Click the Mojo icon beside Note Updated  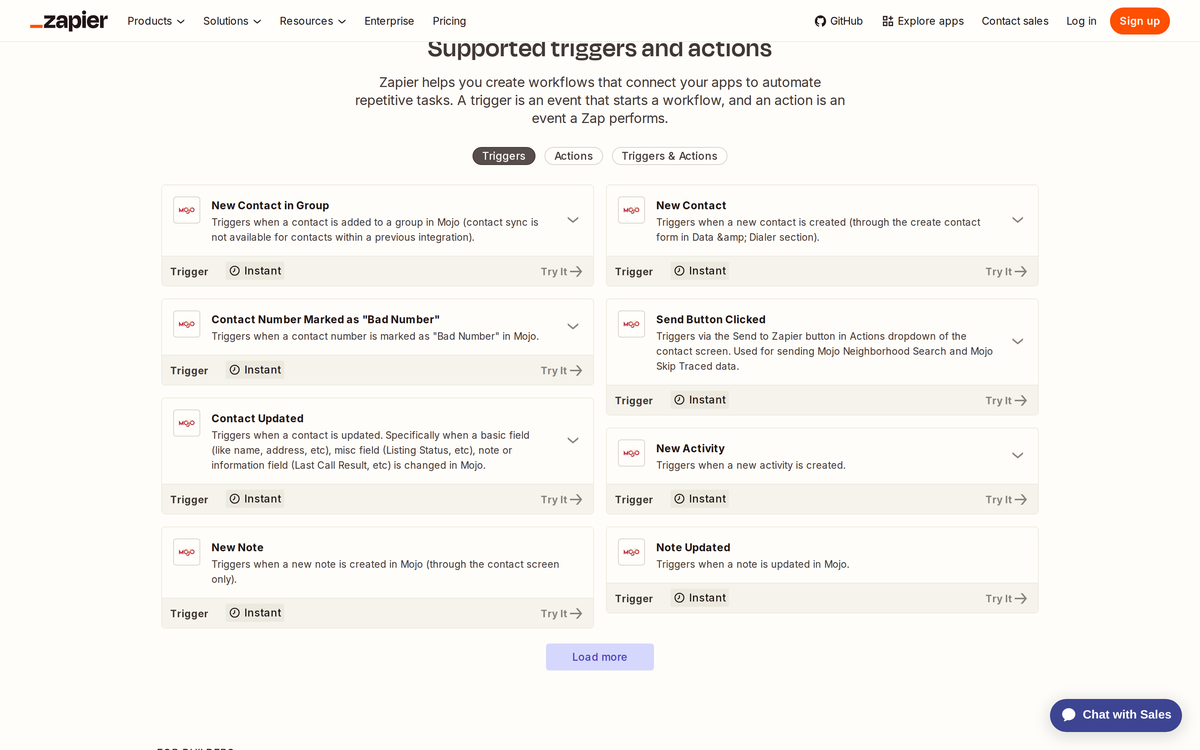coord(631,552)
